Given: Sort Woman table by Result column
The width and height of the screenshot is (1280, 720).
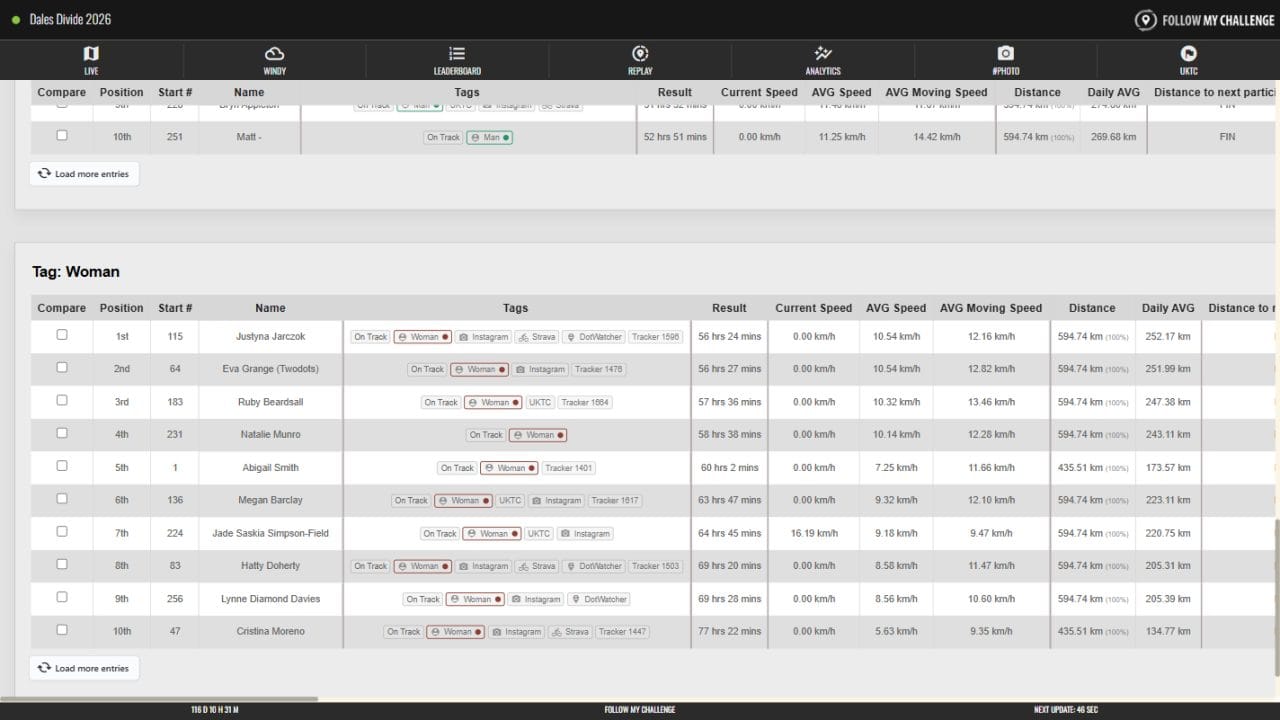Looking at the screenshot, I should [729, 308].
